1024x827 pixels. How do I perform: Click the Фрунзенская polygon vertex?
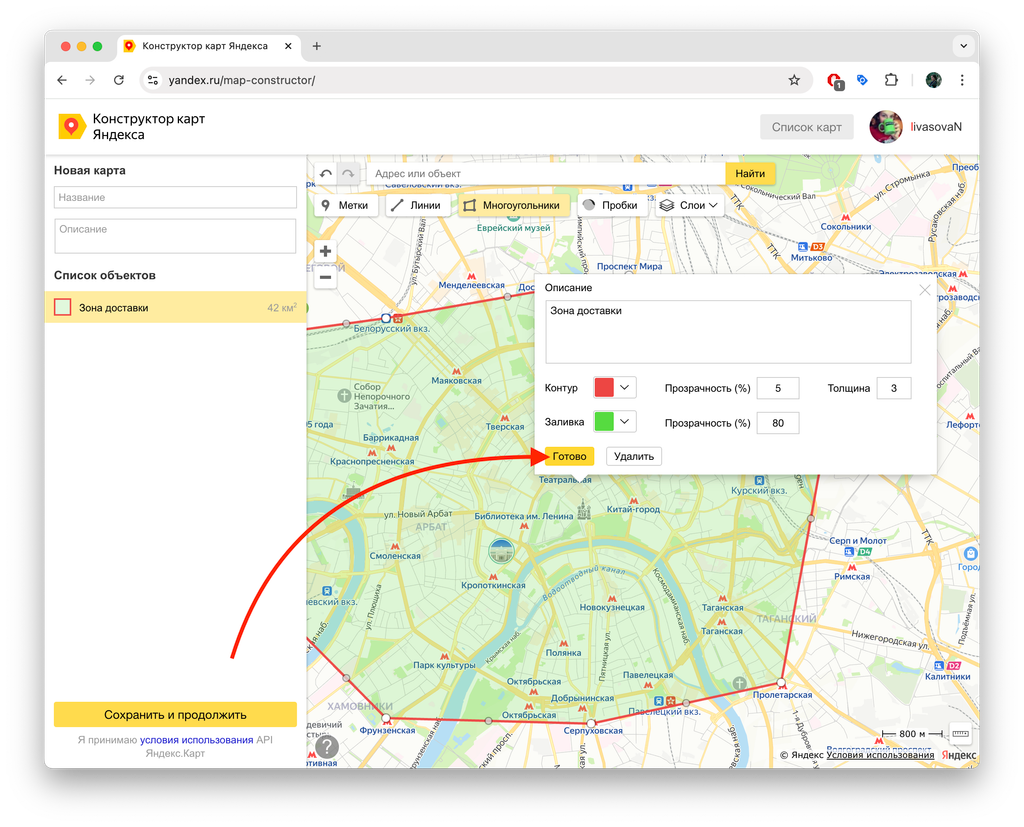pyautogui.click(x=386, y=719)
